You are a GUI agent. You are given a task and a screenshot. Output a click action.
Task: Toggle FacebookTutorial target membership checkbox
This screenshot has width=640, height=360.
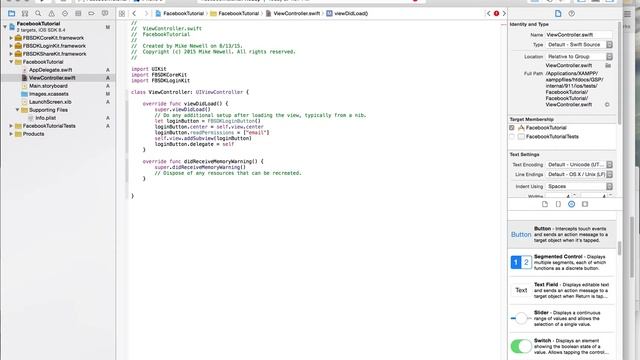coord(512,128)
